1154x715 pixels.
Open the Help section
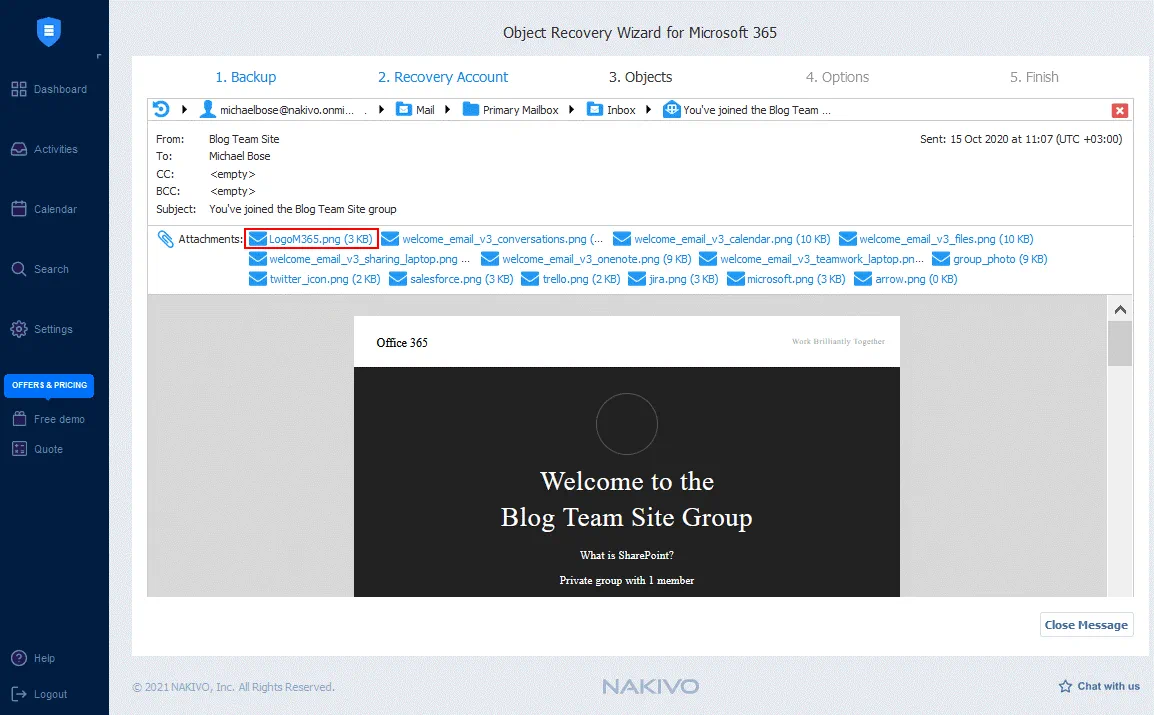coord(32,659)
